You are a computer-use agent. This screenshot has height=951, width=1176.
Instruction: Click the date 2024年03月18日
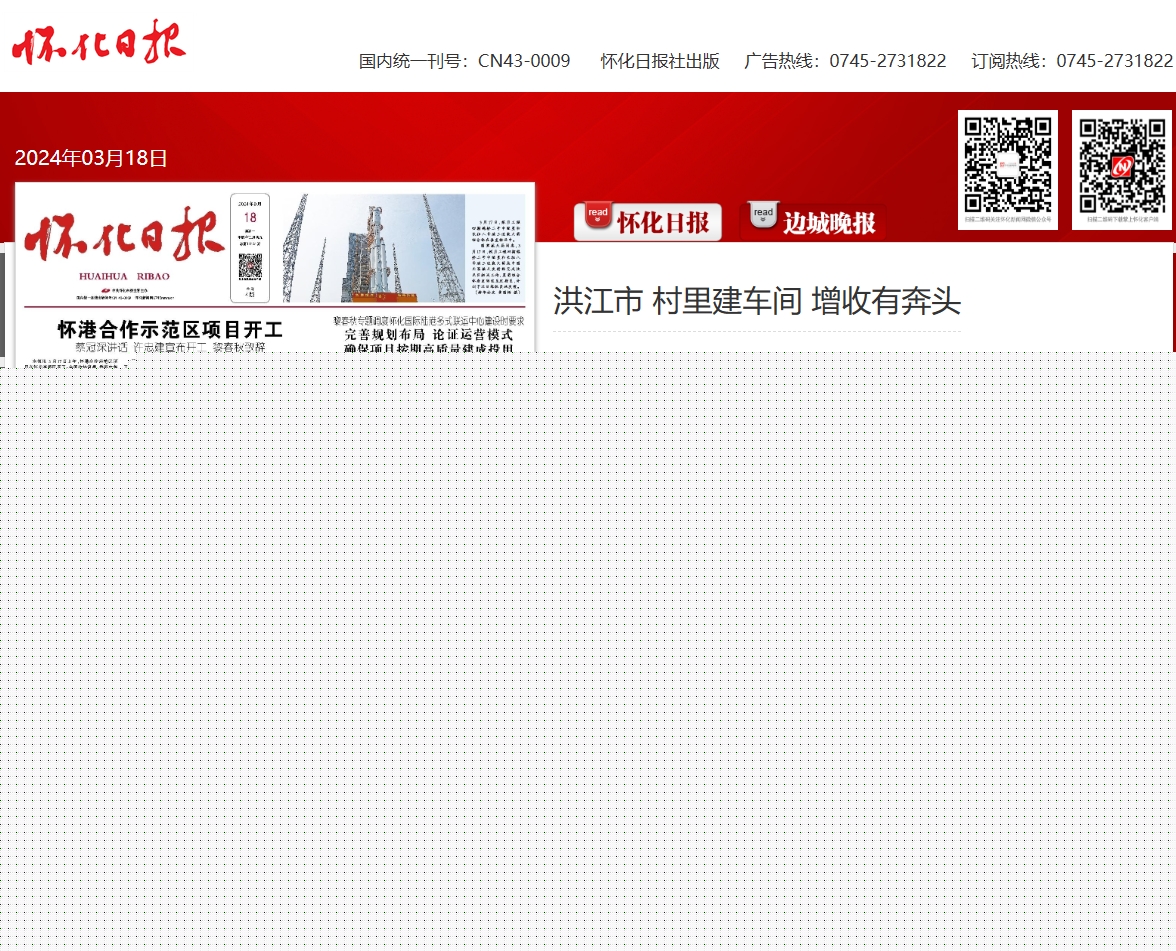(x=91, y=158)
